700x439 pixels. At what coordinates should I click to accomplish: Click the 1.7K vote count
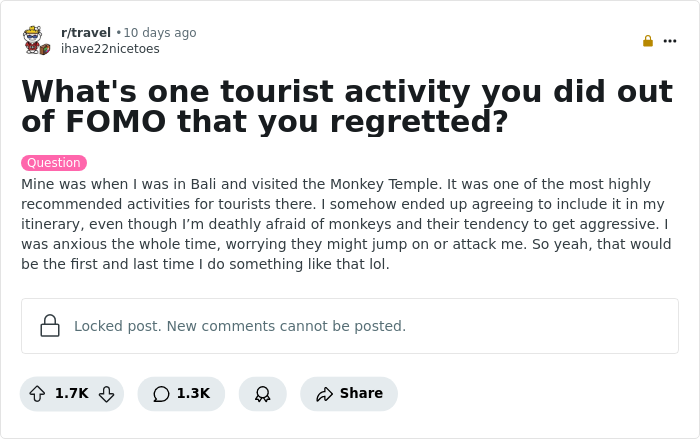click(72, 394)
